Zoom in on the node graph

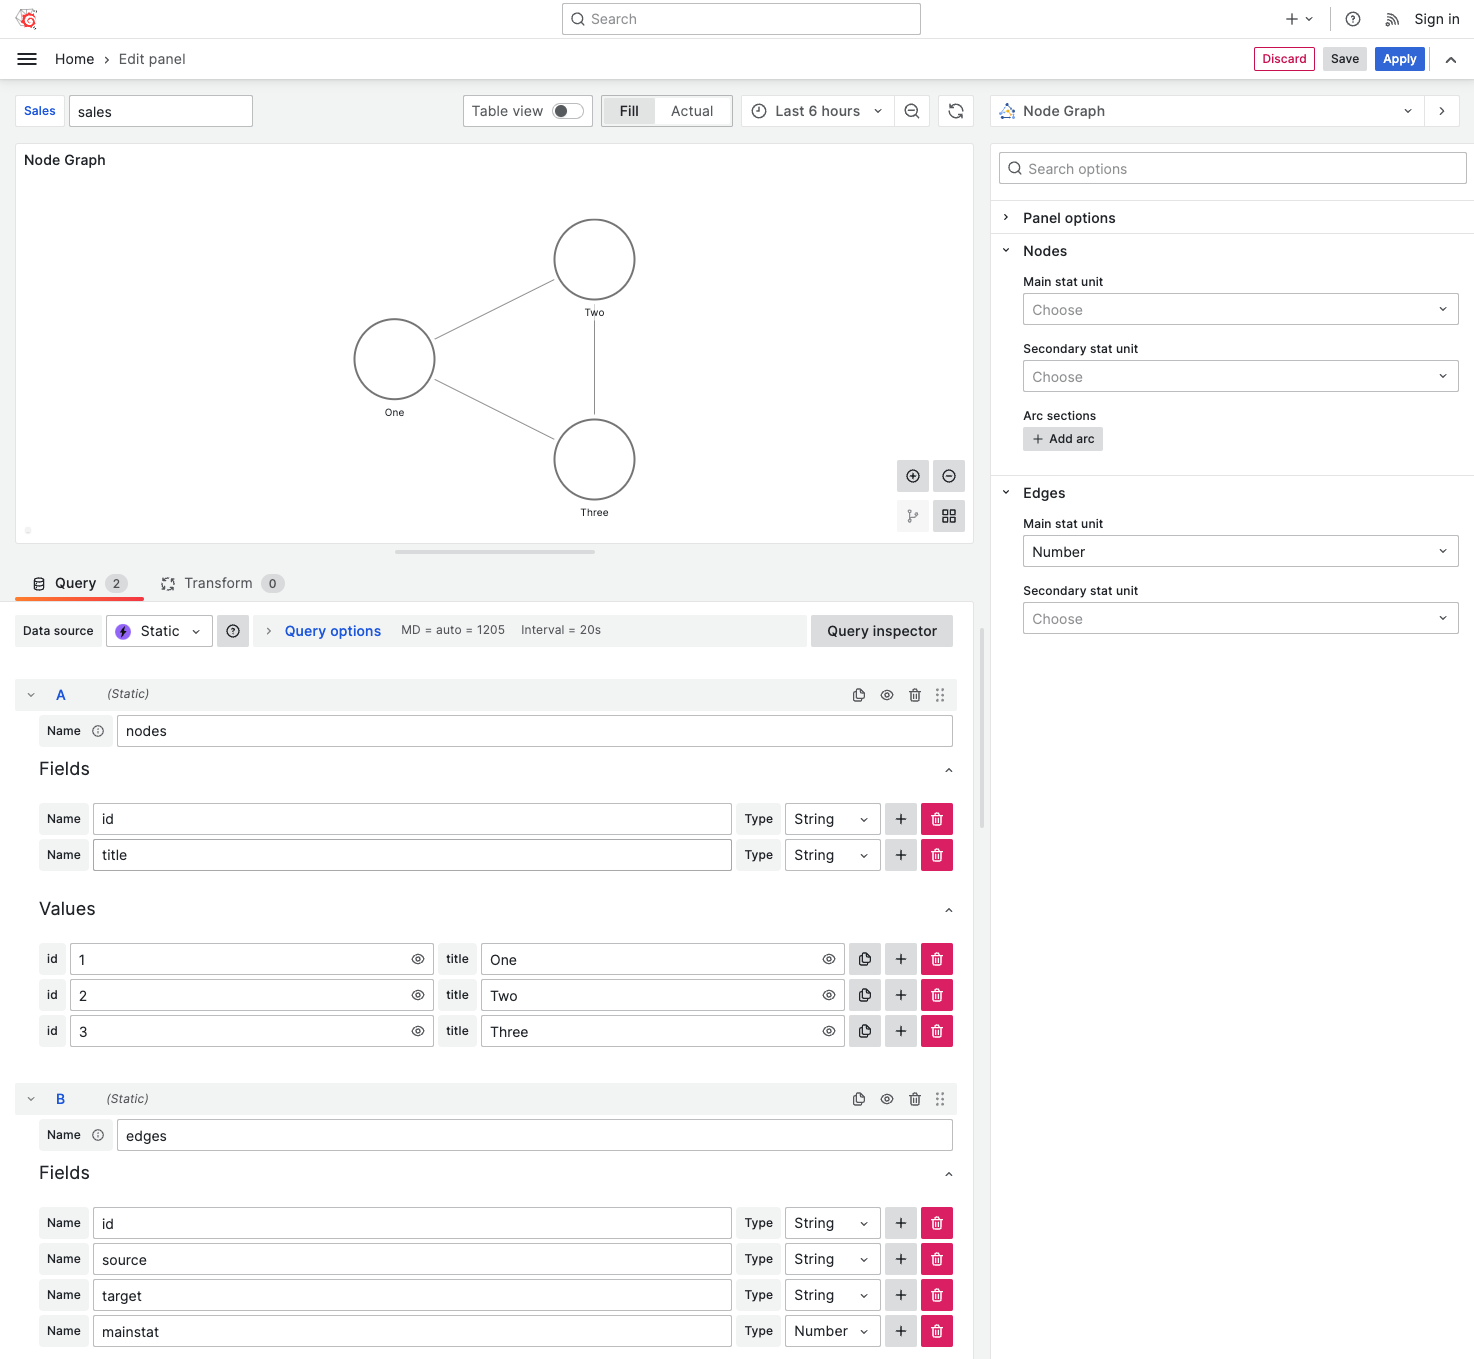(913, 476)
